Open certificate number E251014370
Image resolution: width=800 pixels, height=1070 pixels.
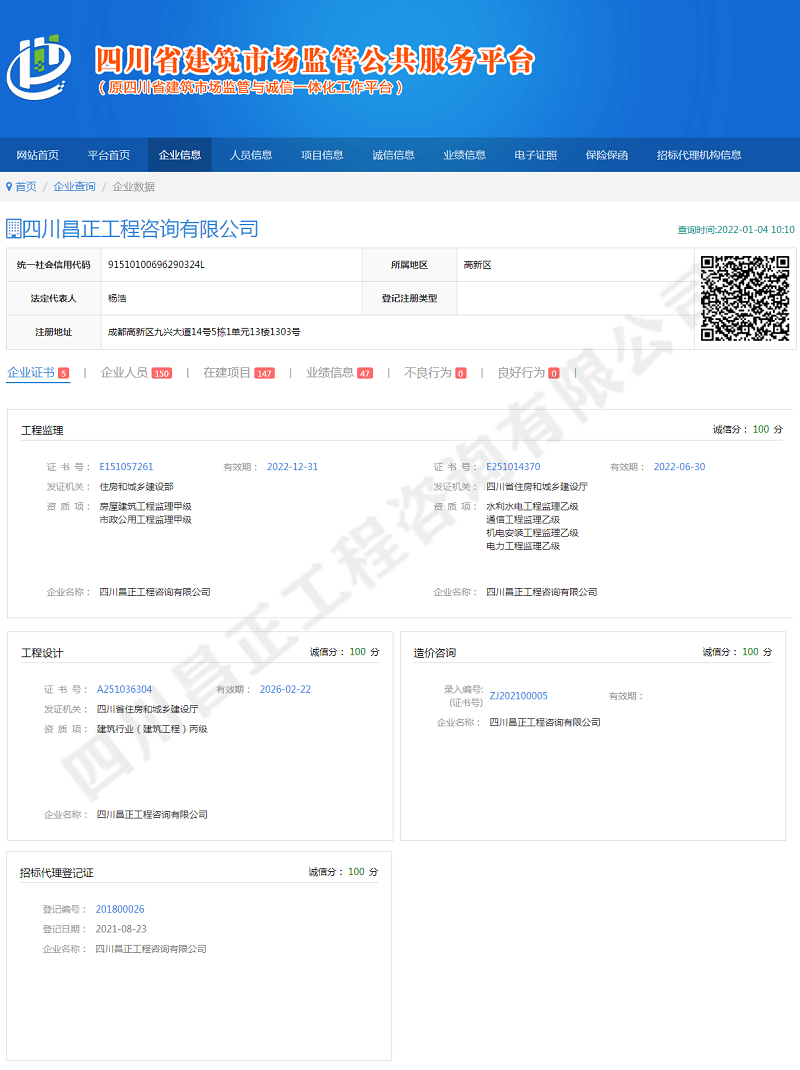[513, 467]
